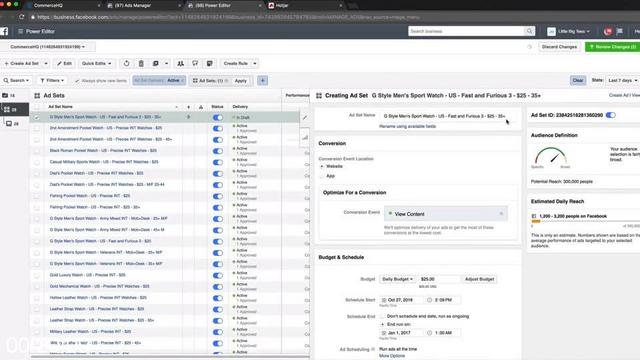Image resolution: width=640 pixels, height=360 pixels.
Task: Click into the Search business field
Action: [466, 31]
